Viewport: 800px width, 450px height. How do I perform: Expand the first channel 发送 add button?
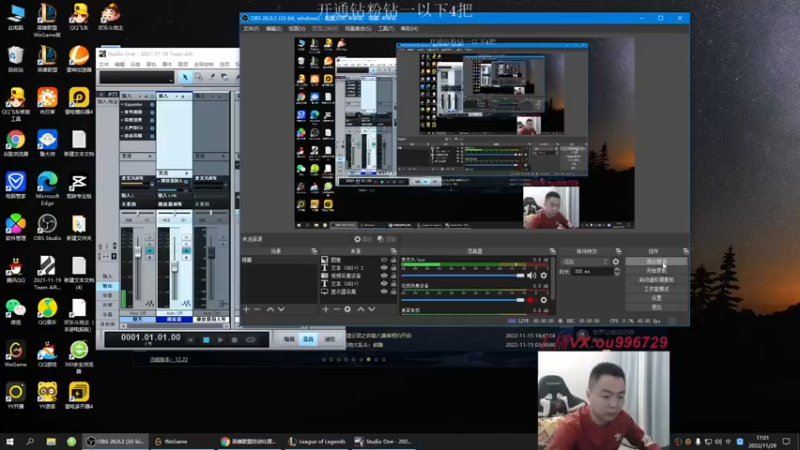click(x=150, y=156)
